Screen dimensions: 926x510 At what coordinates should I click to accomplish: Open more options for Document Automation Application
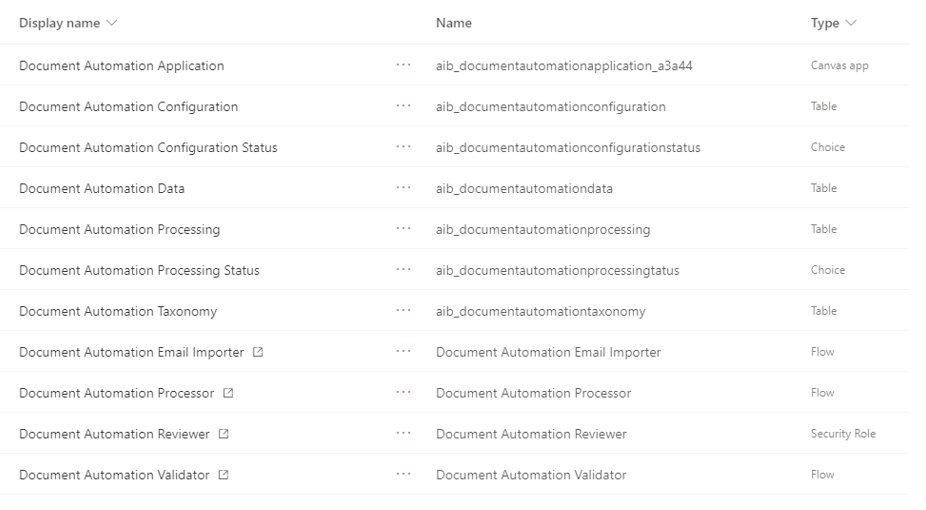pyautogui.click(x=403, y=65)
